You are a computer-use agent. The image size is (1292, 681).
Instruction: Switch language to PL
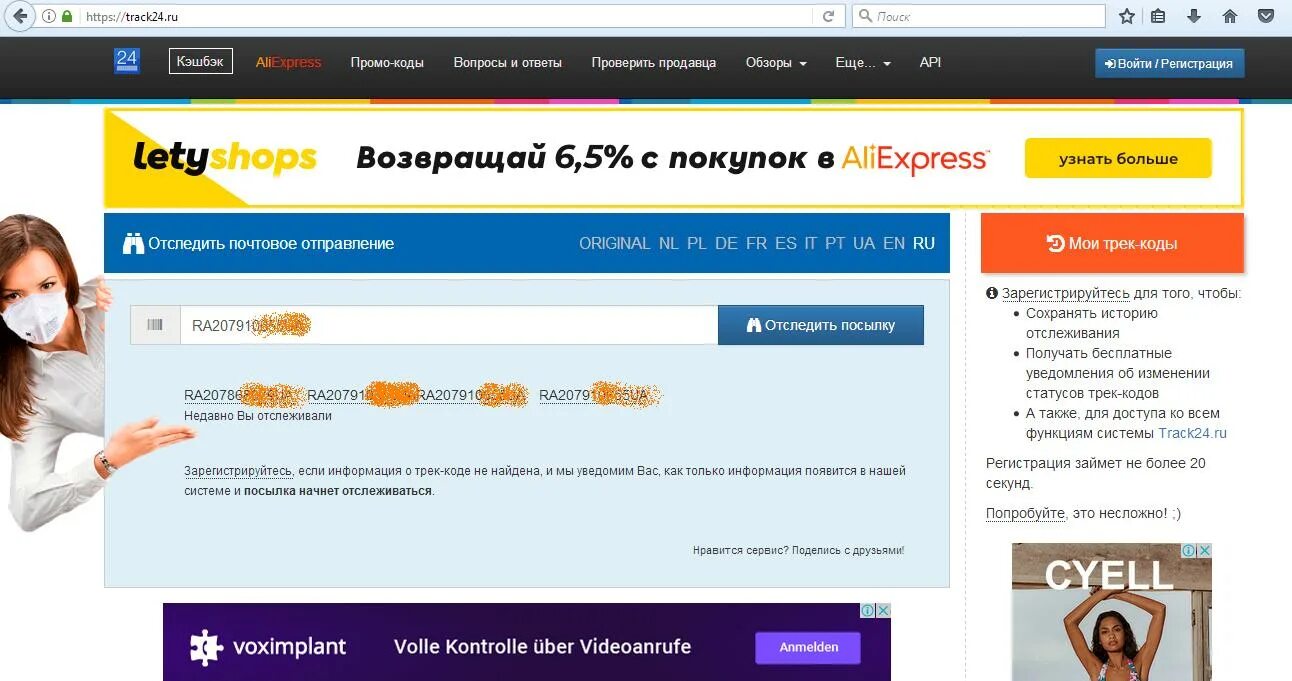[696, 243]
